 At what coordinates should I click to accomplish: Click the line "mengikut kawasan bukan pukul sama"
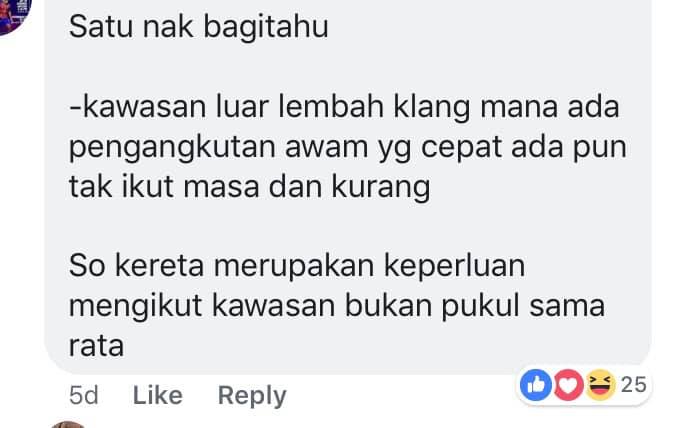click(337, 306)
